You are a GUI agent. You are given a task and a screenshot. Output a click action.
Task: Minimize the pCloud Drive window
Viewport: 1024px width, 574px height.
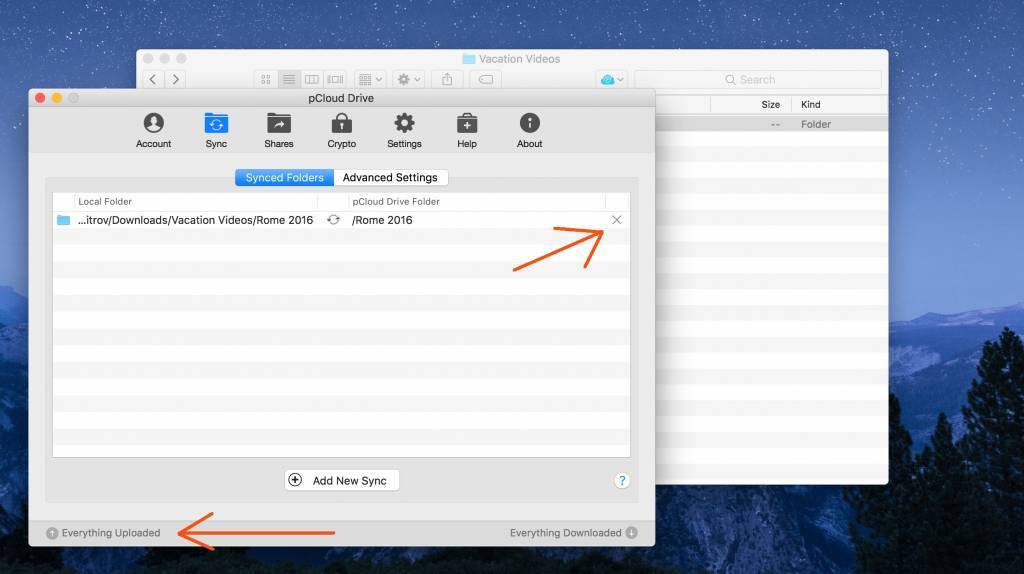[x=57, y=98]
